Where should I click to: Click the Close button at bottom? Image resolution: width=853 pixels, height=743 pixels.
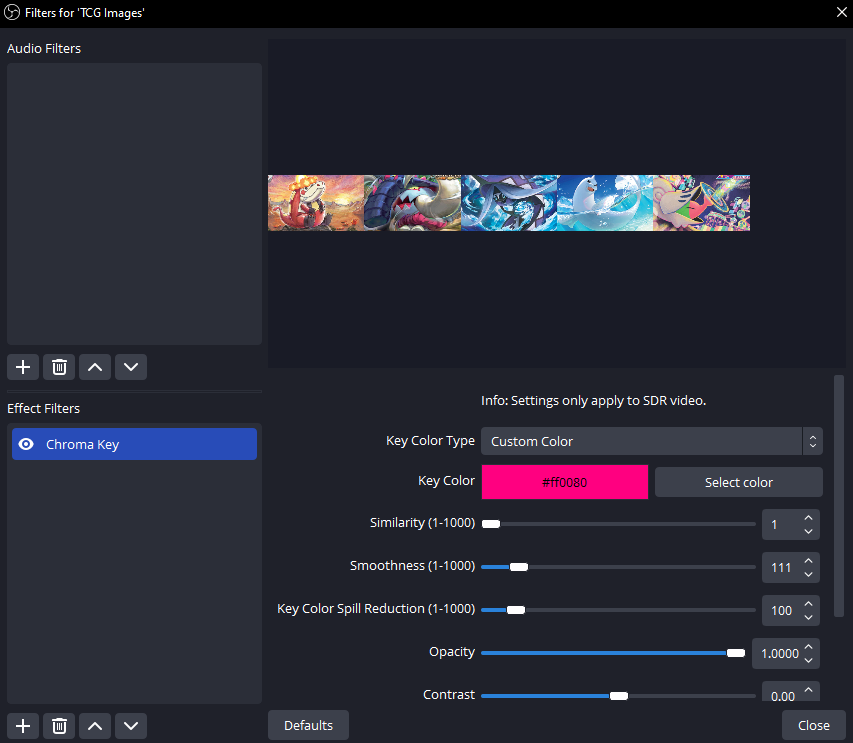[814, 725]
